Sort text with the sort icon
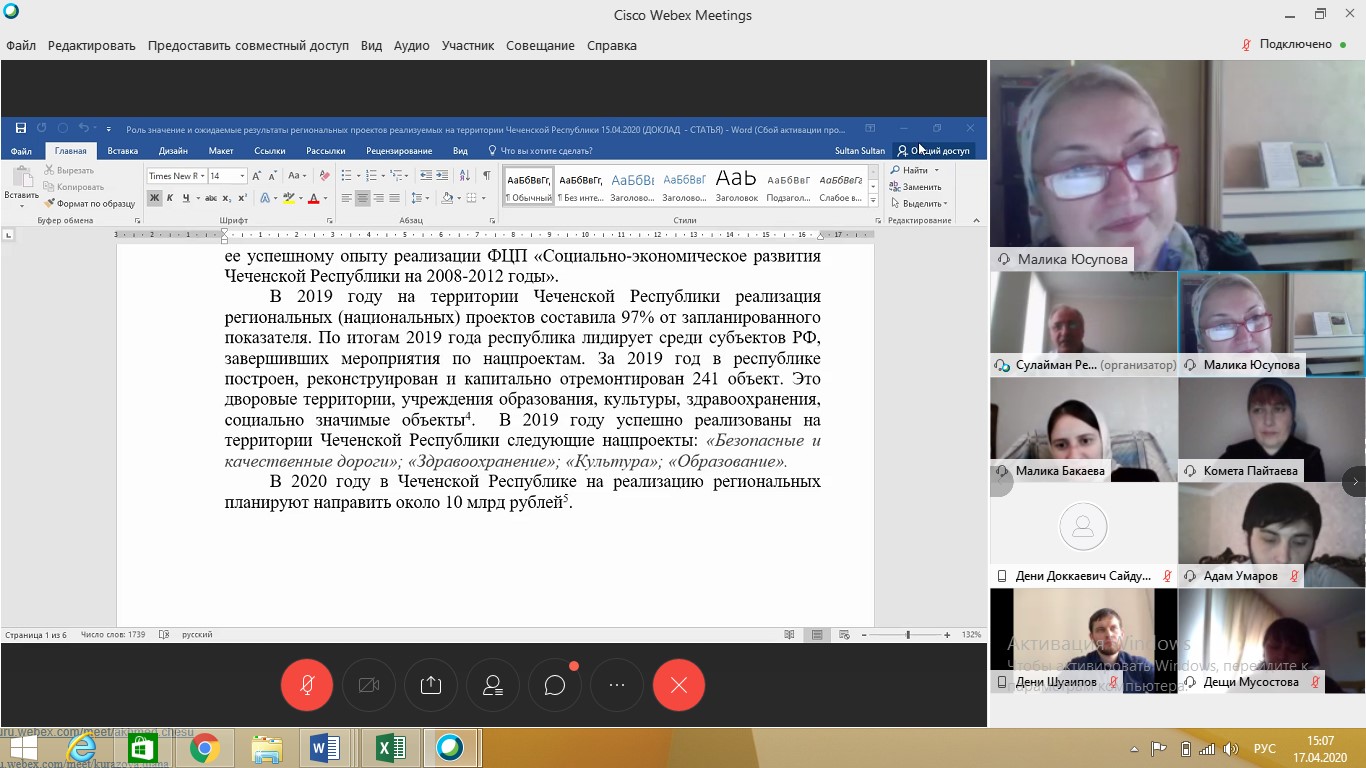This screenshot has height=768, width=1366. [x=466, y=176]
